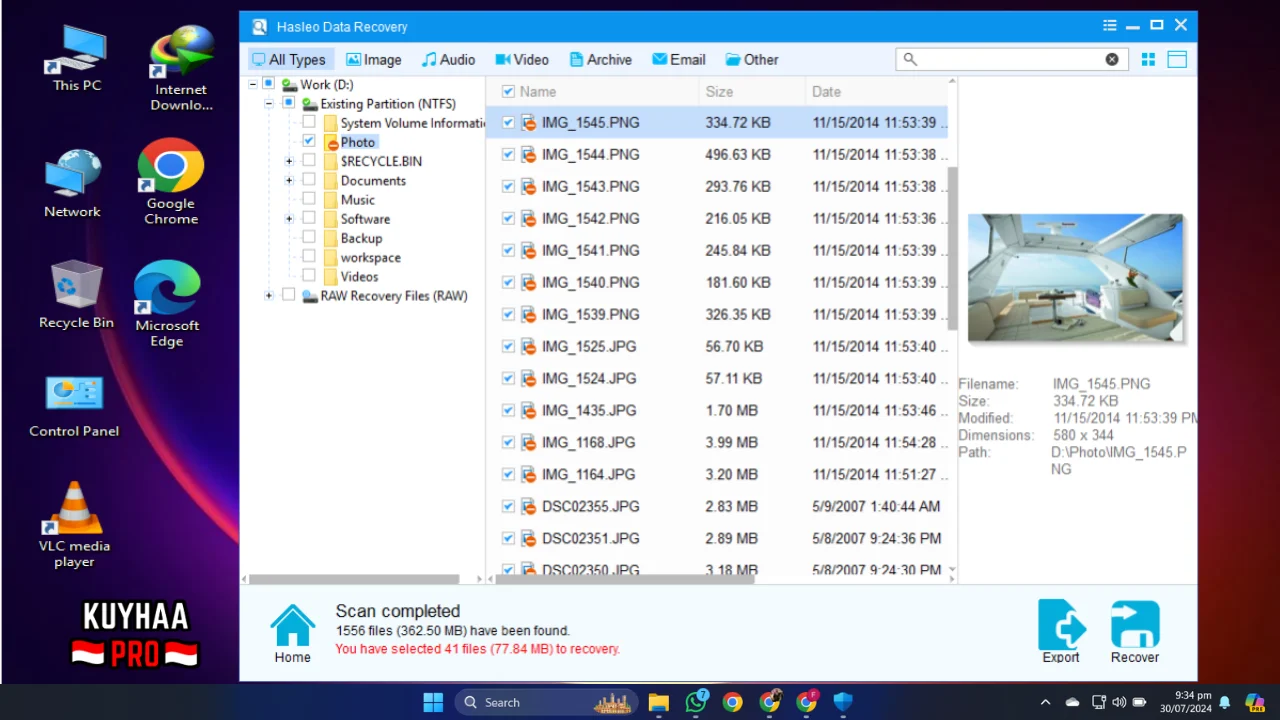Screen dimensions: 1280x720
Task: Check the Music folder checkbox
Action: [x=309, y=199]
